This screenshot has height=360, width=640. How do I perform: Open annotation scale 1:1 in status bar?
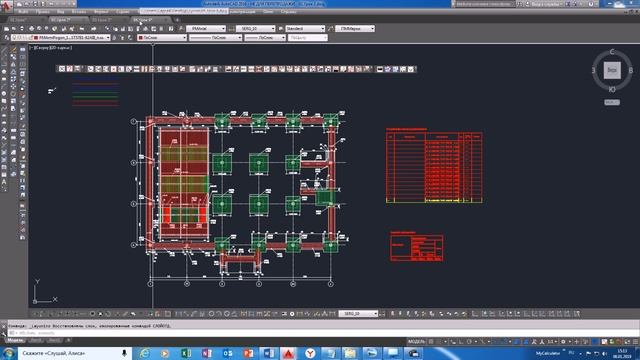(x=552, y=342)
